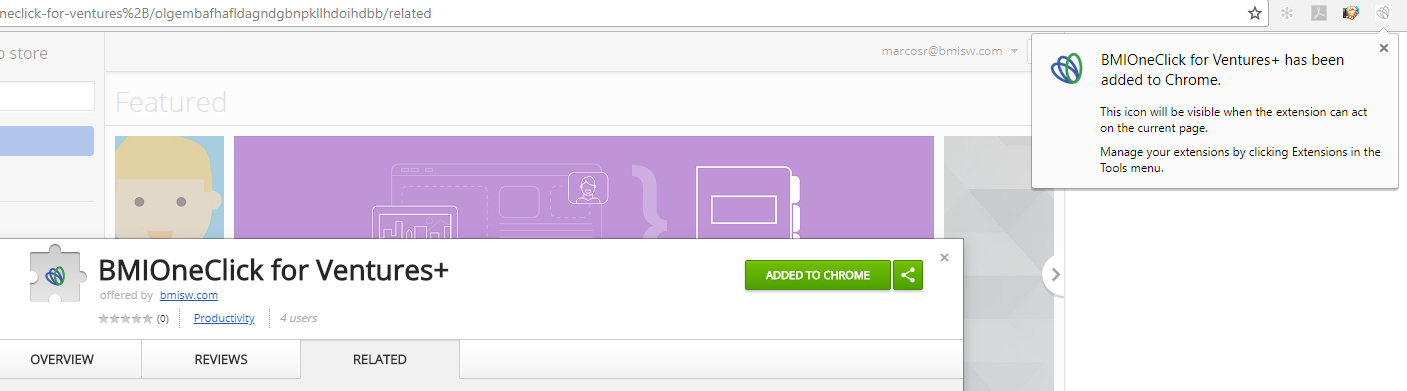Click the store search input field
The image size is (1407, 391).
47,96
